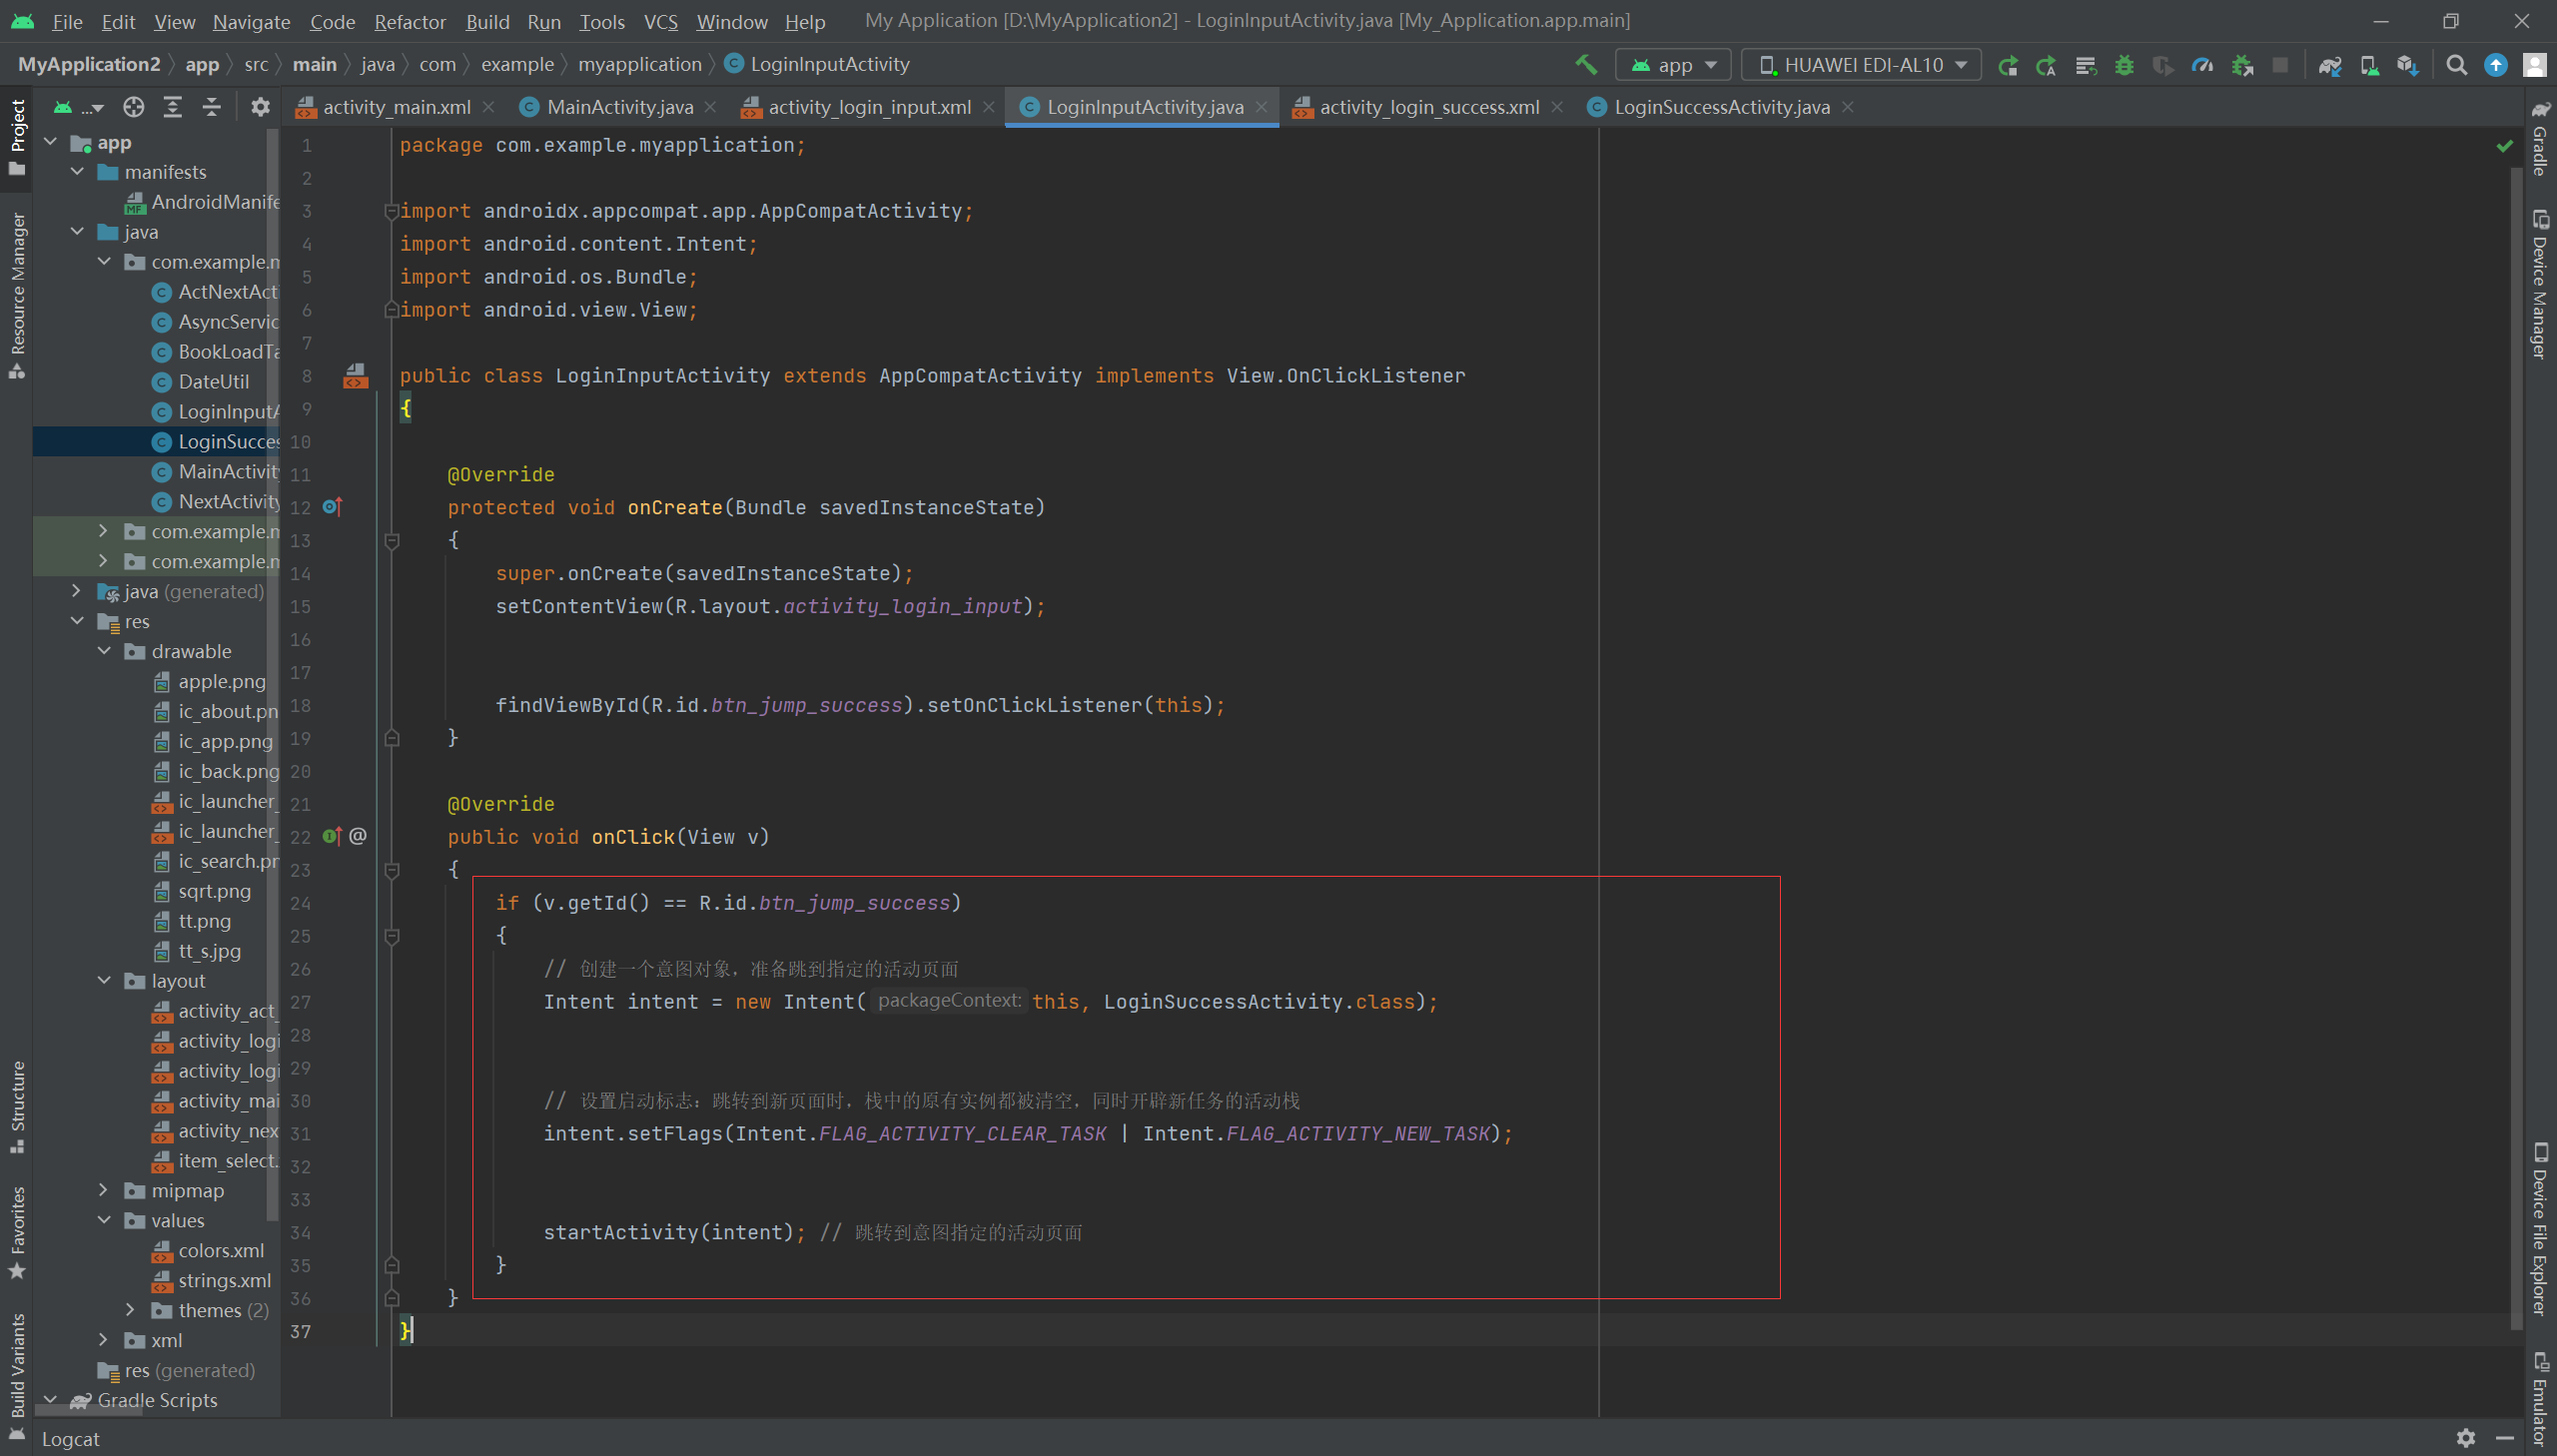The width and height of the screenshot is (2557, 1456).
Task: Open the SDK Manager icon
Action: click(x=2407, y=65)
